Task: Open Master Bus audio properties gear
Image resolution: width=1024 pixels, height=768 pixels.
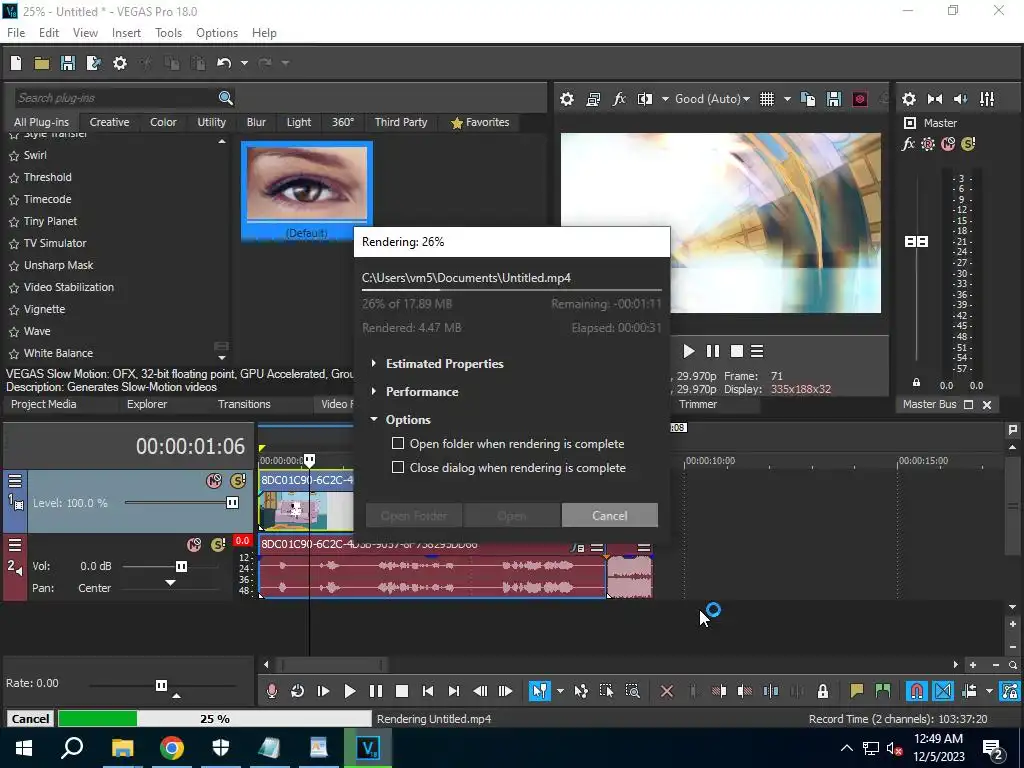Action: point(909,99)
